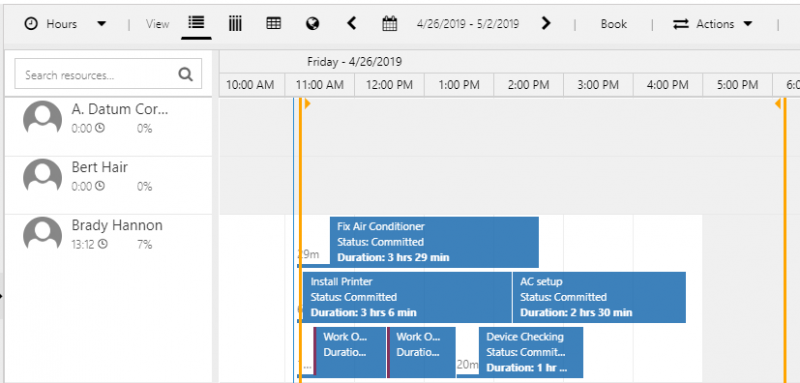The height and width of the screenshot is (383, 800).
Task: Click the left orange timeline marker flag
Action: [x=307, y=104]
